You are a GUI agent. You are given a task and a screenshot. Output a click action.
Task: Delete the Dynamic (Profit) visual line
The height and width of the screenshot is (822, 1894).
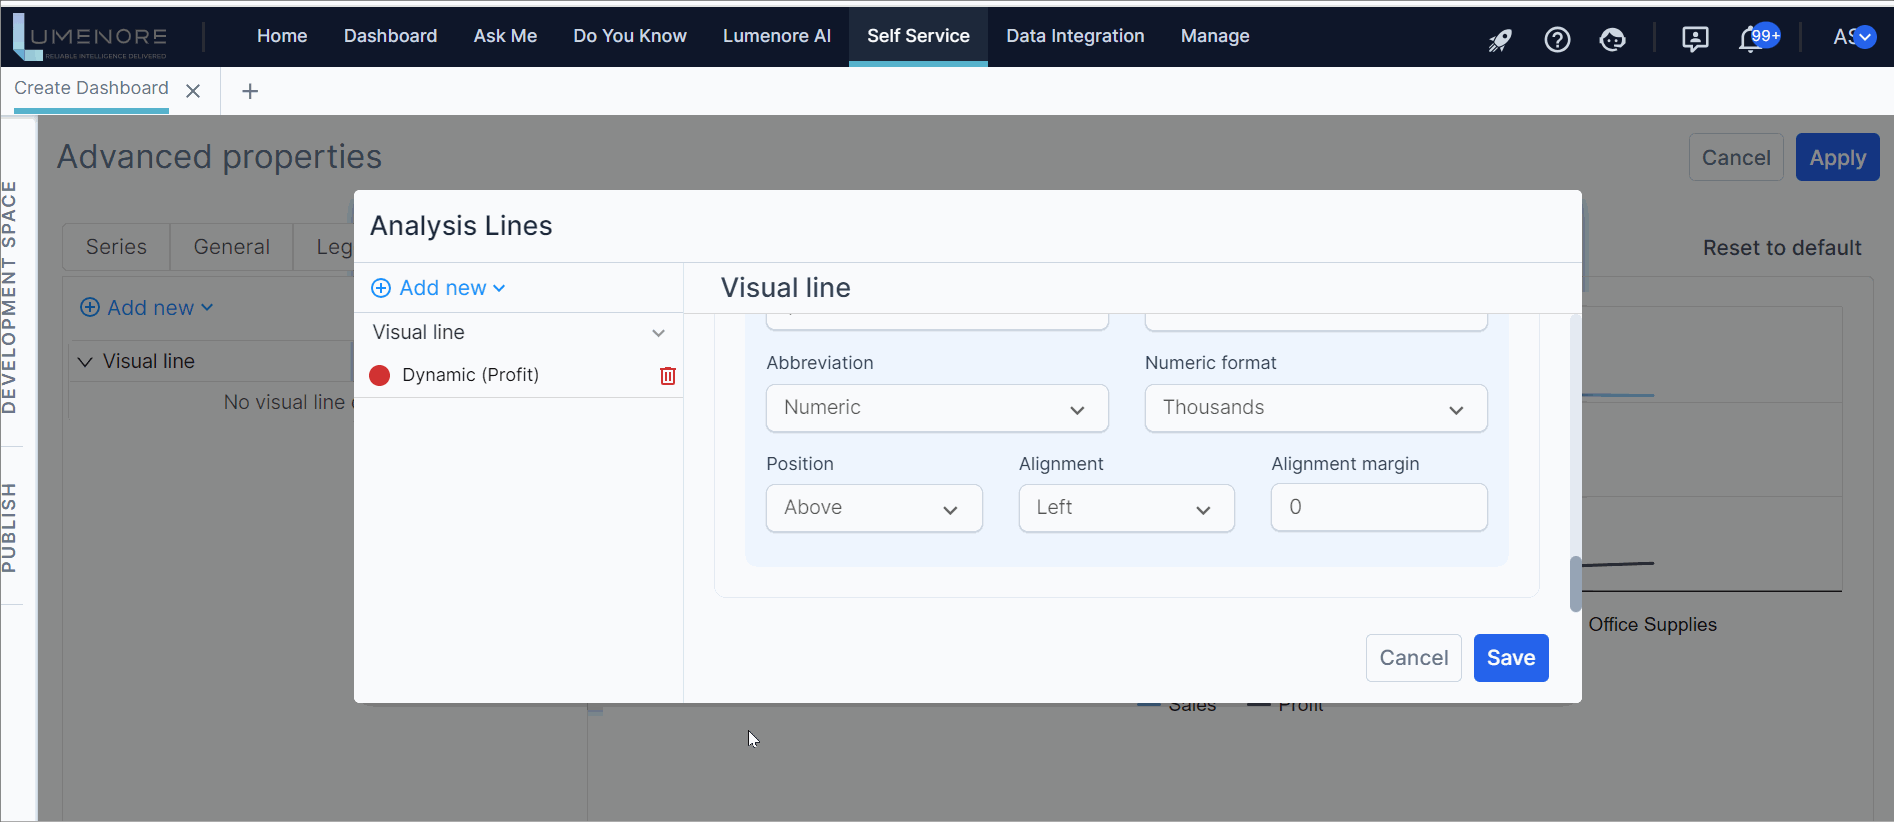668,376
